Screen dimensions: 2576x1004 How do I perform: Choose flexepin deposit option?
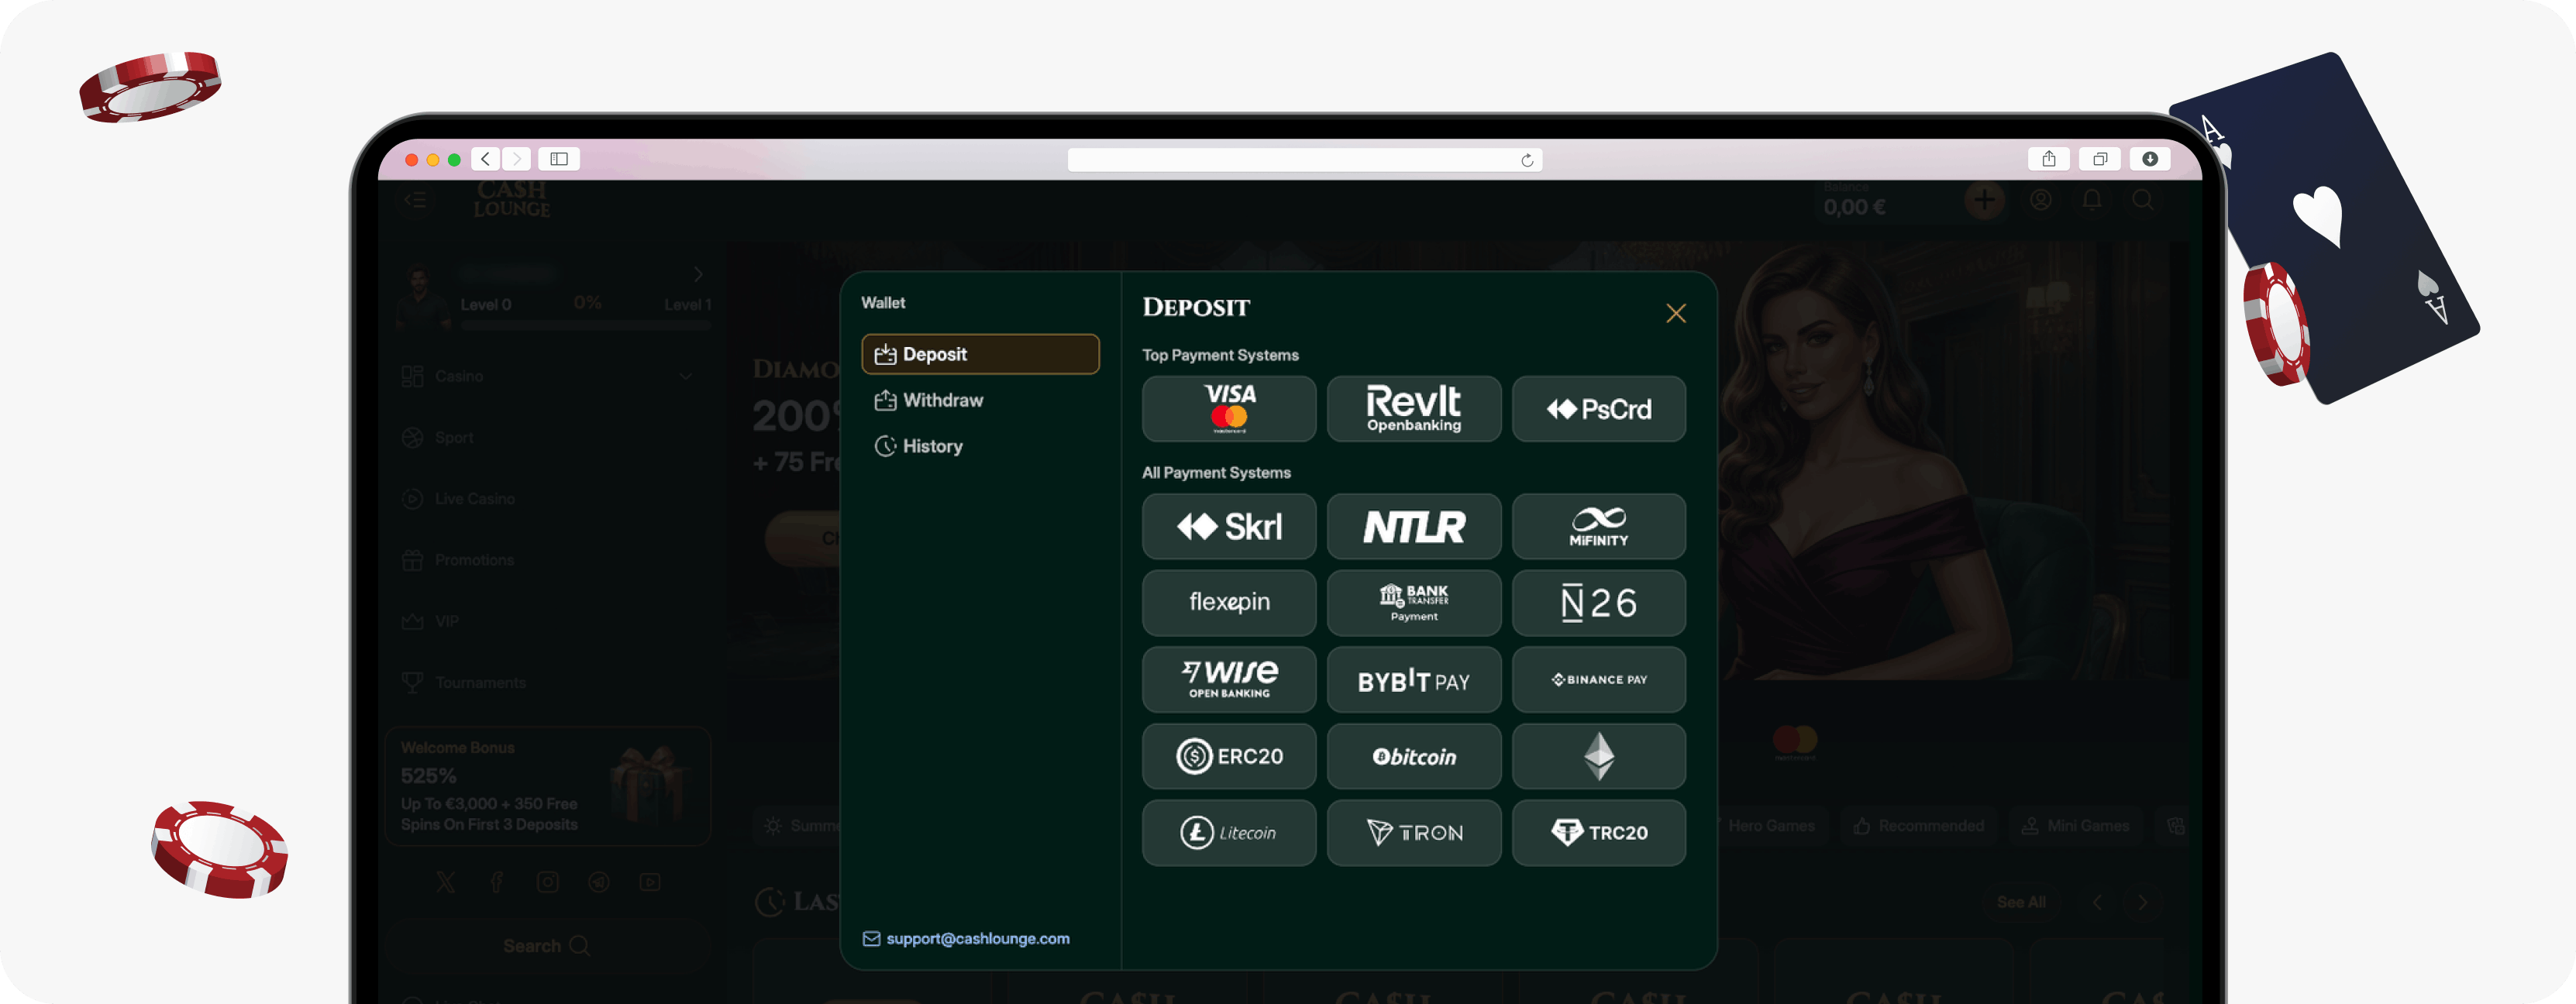click(x=1229, y=603)
